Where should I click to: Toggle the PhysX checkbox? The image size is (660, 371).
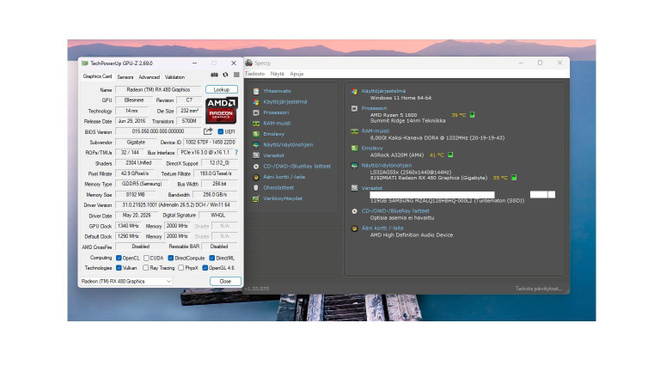181,268
